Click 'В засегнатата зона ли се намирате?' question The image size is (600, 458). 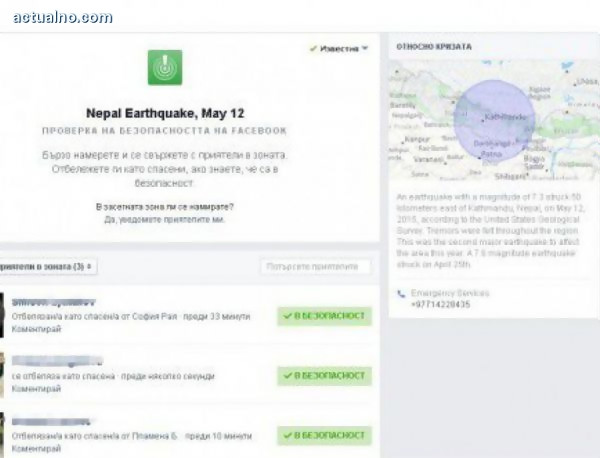pos(165,207)
